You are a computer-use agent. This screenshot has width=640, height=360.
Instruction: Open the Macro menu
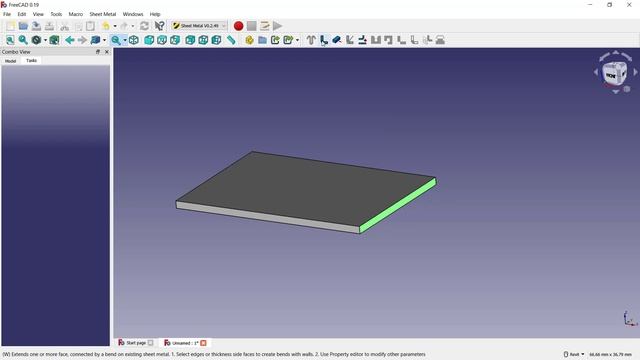[x=76, y=14]
